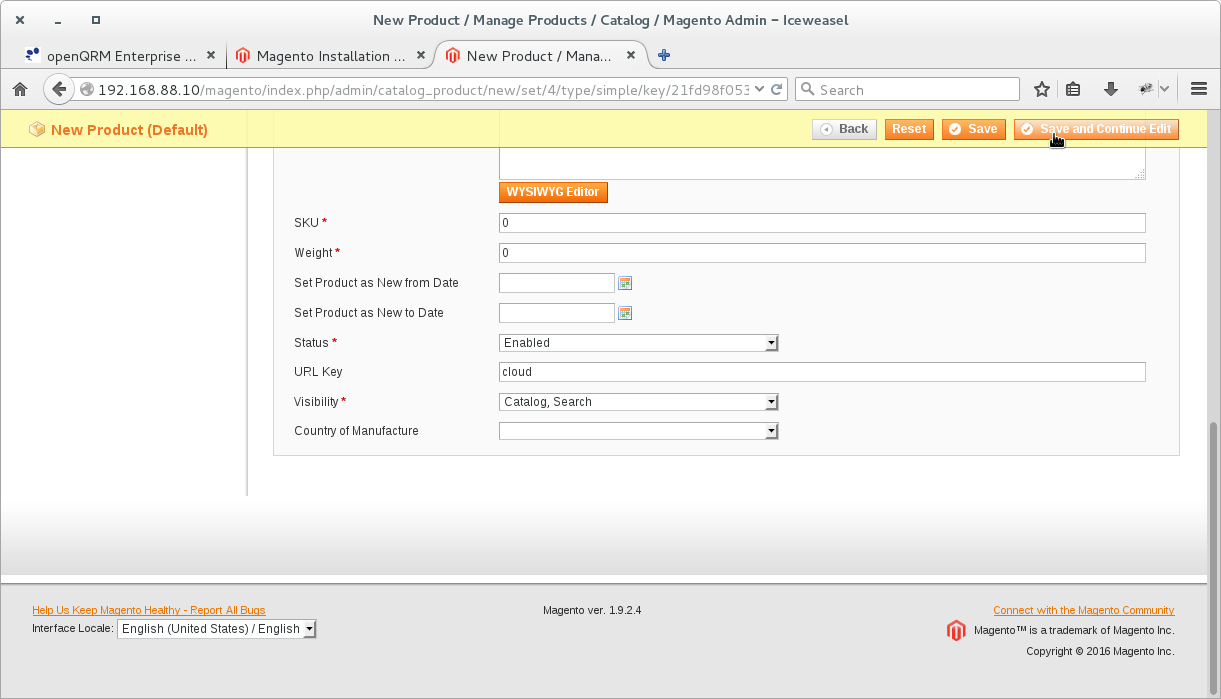The height and width of the screenshot is (699, 1221).
Task: Go to the browser Home page icon
Action: [x=19, y=89]
